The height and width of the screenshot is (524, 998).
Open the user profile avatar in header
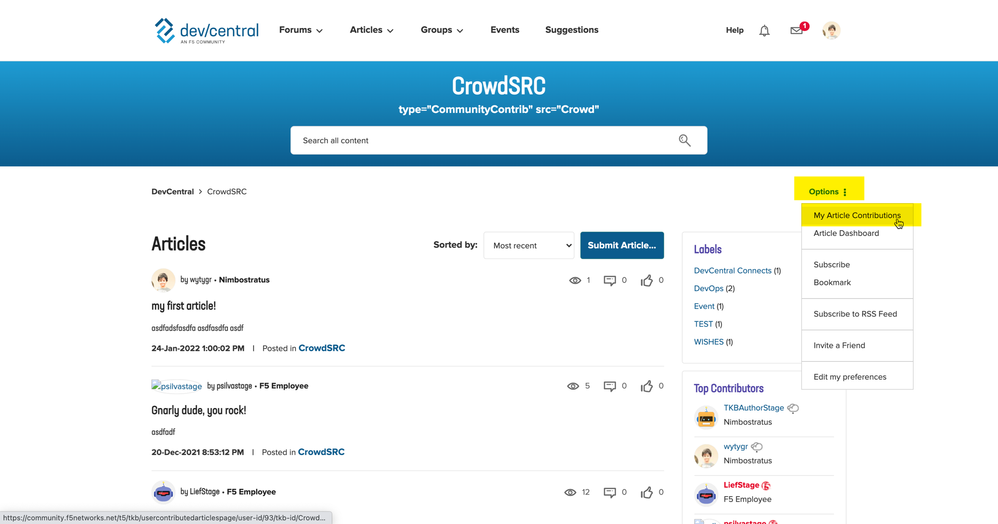pos(831,30)
